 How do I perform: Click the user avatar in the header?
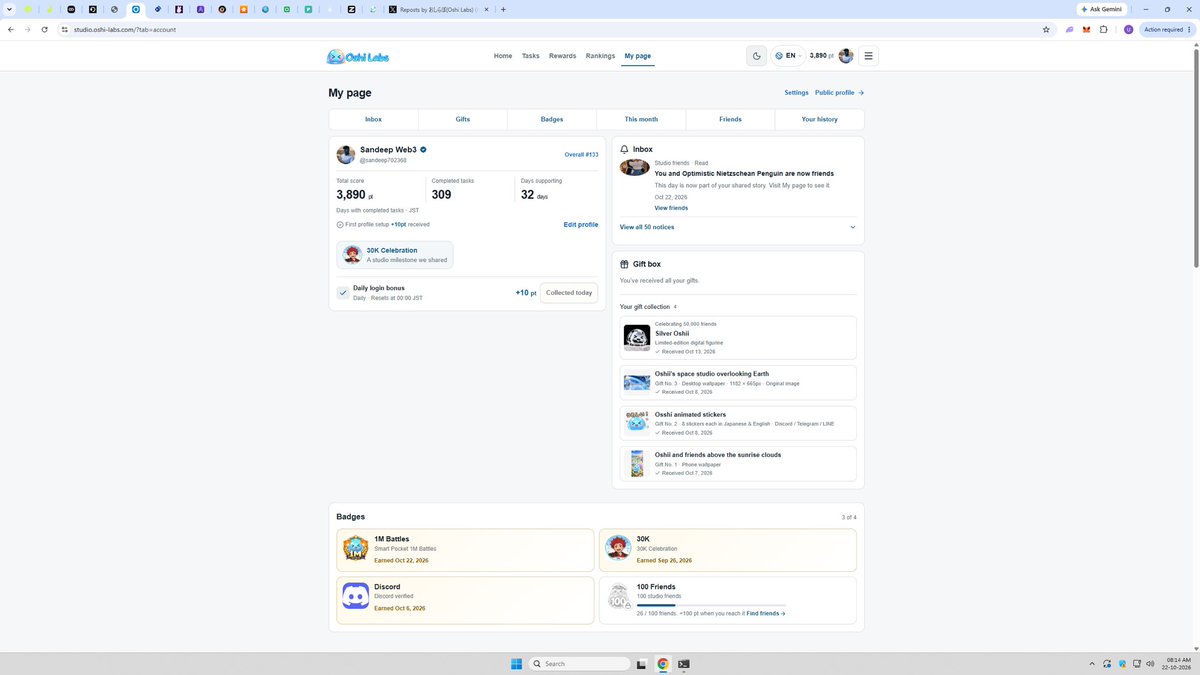(x=846, y=56)
